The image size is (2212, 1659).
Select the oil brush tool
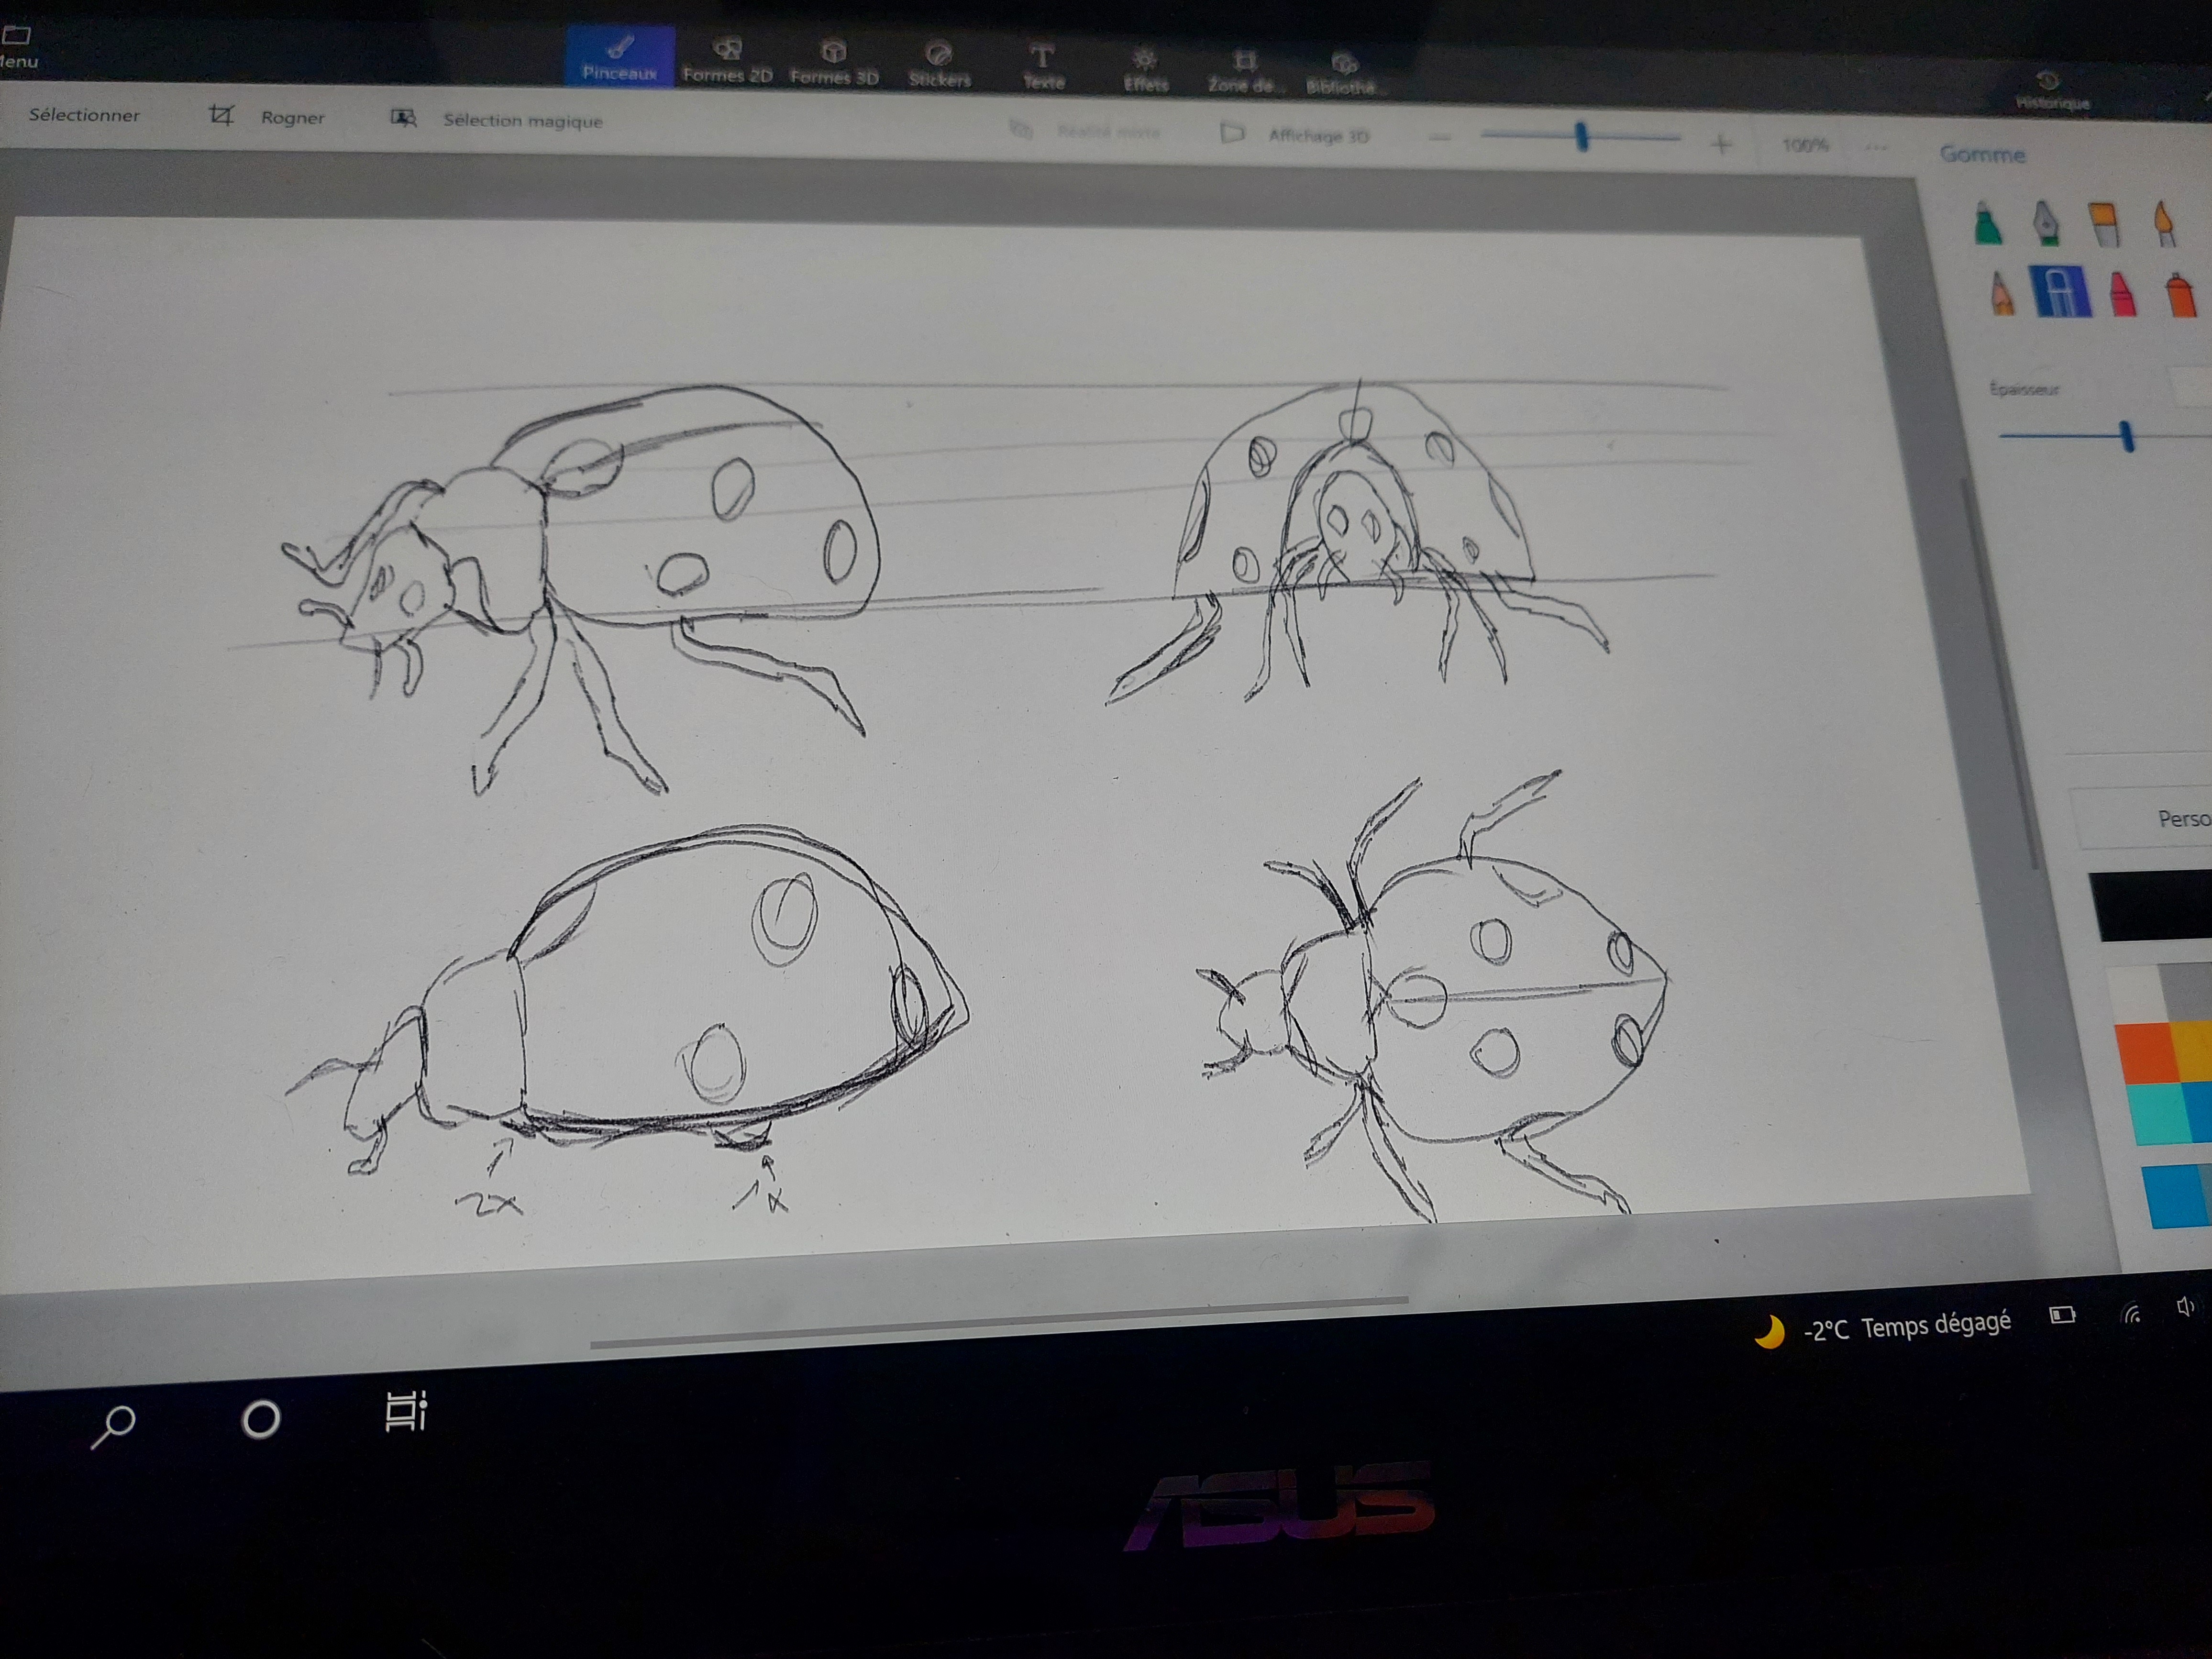point(2103,224)
